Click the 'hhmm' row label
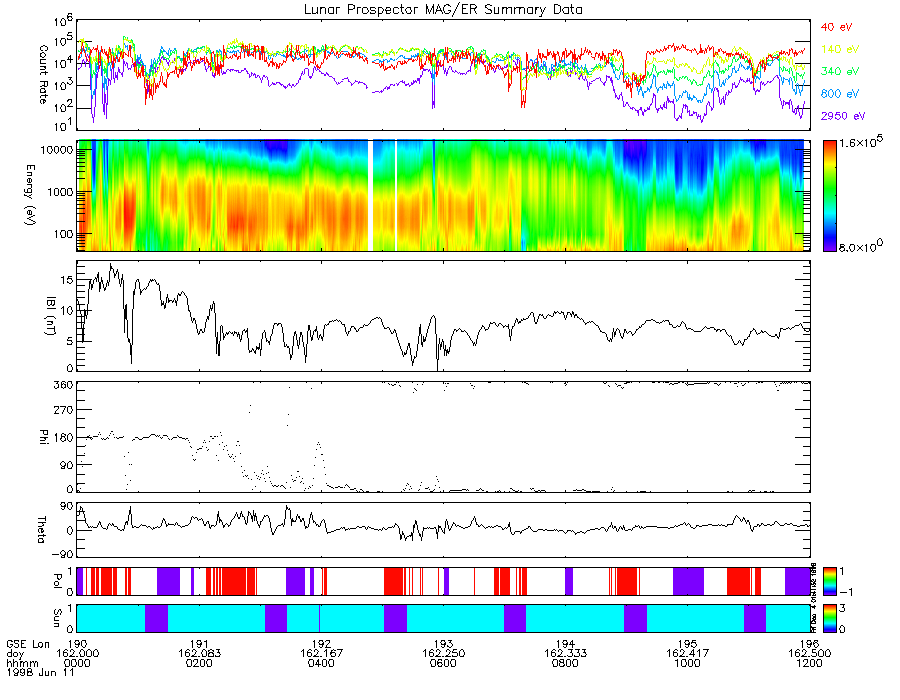The width and height of the screenshot is (900, 700). point(22,663)
